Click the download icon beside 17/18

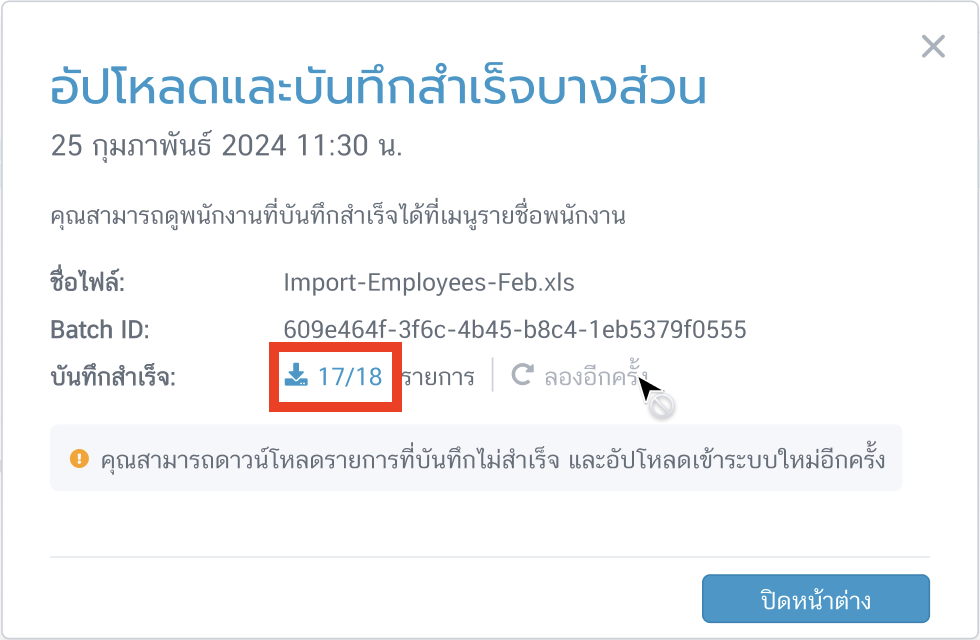[296, 376]
